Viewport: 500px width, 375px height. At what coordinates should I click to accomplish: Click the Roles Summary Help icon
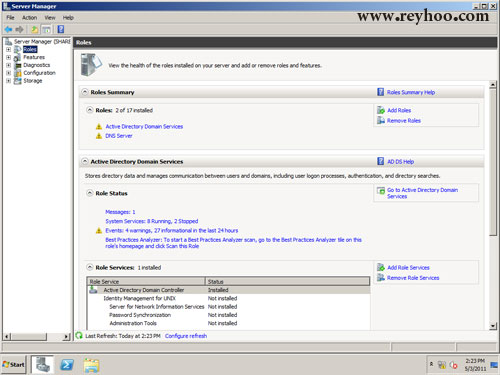380,92
